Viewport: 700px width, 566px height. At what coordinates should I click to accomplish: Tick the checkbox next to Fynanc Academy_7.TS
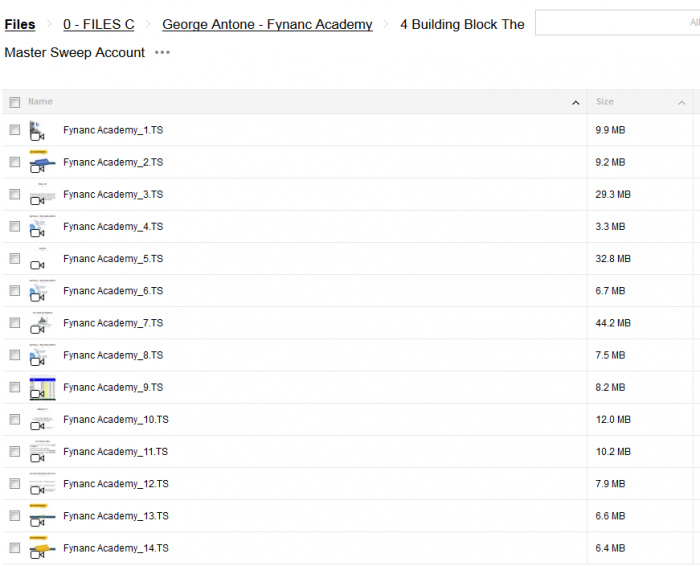tap(15, 323)
